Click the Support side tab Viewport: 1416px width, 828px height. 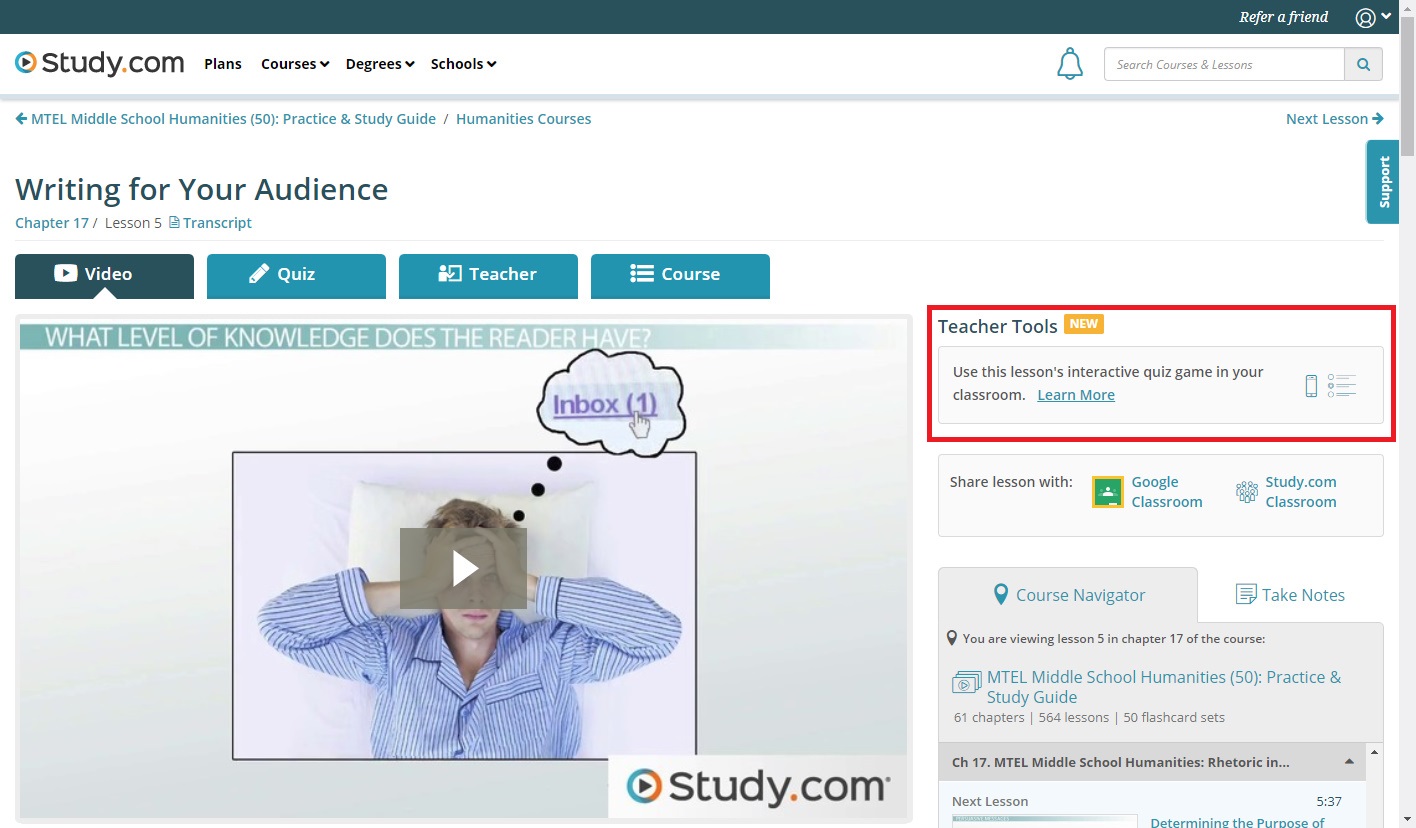pos(1383,182)
